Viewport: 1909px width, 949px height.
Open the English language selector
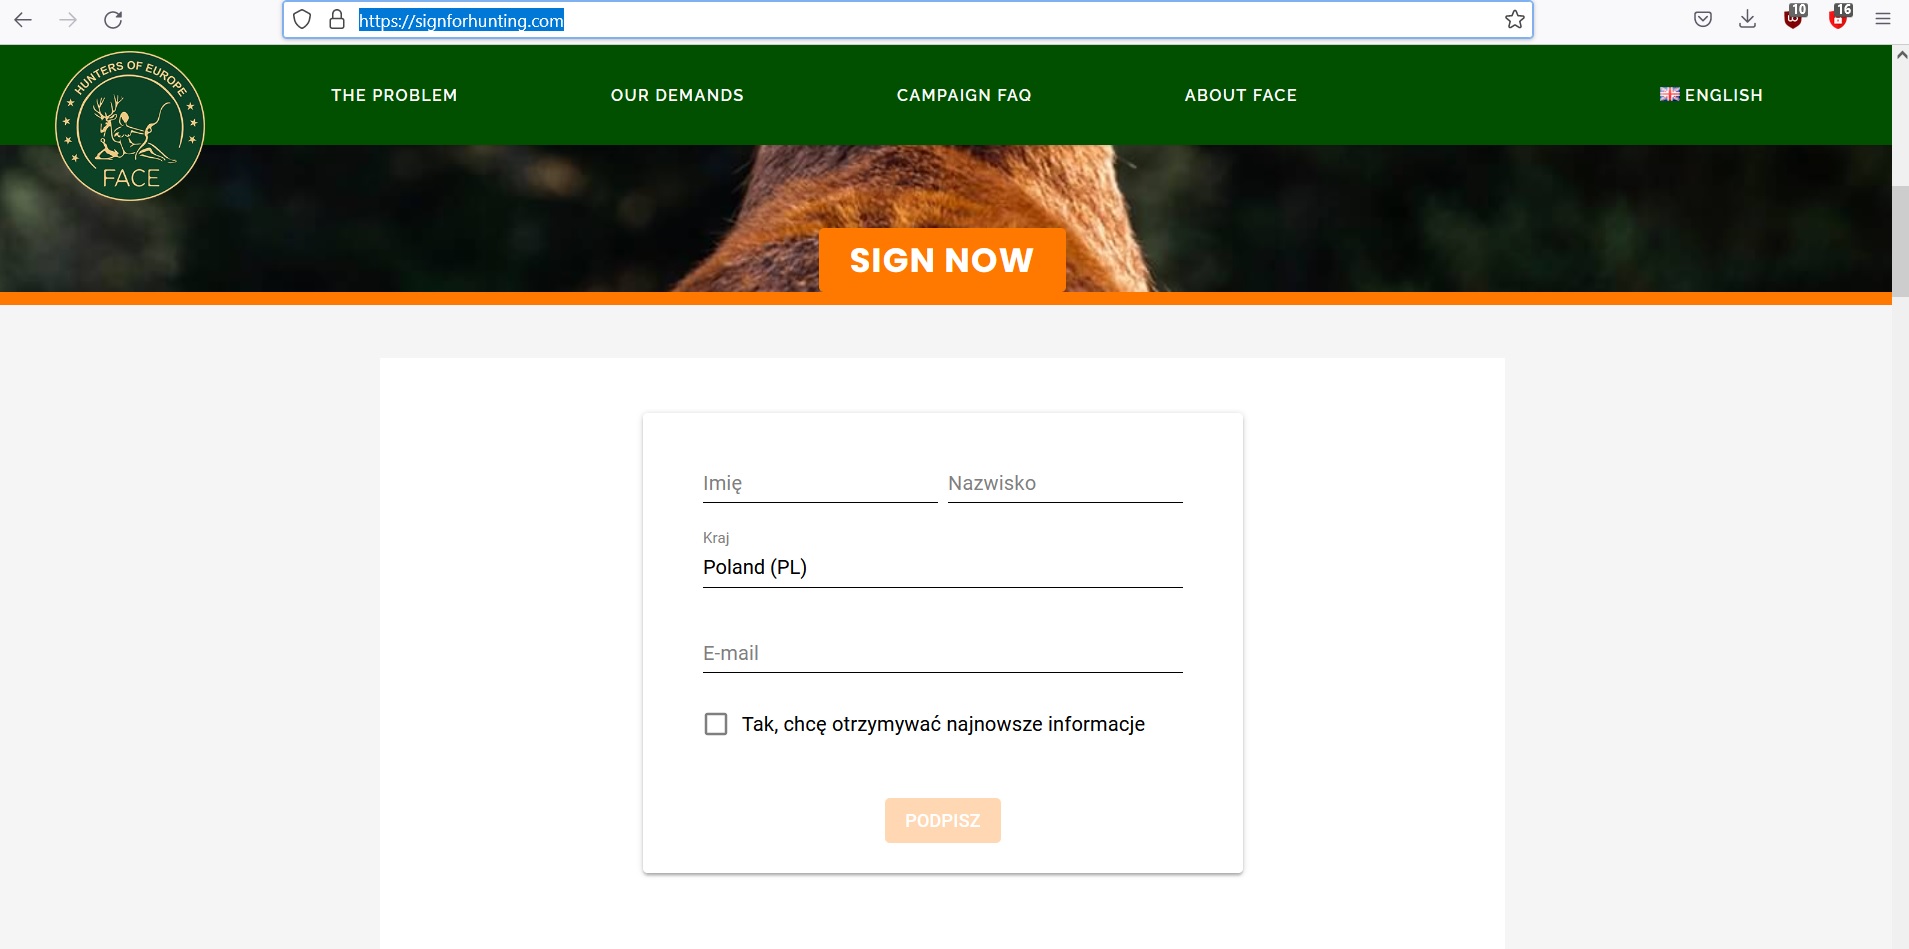(x=1711, y=95)
